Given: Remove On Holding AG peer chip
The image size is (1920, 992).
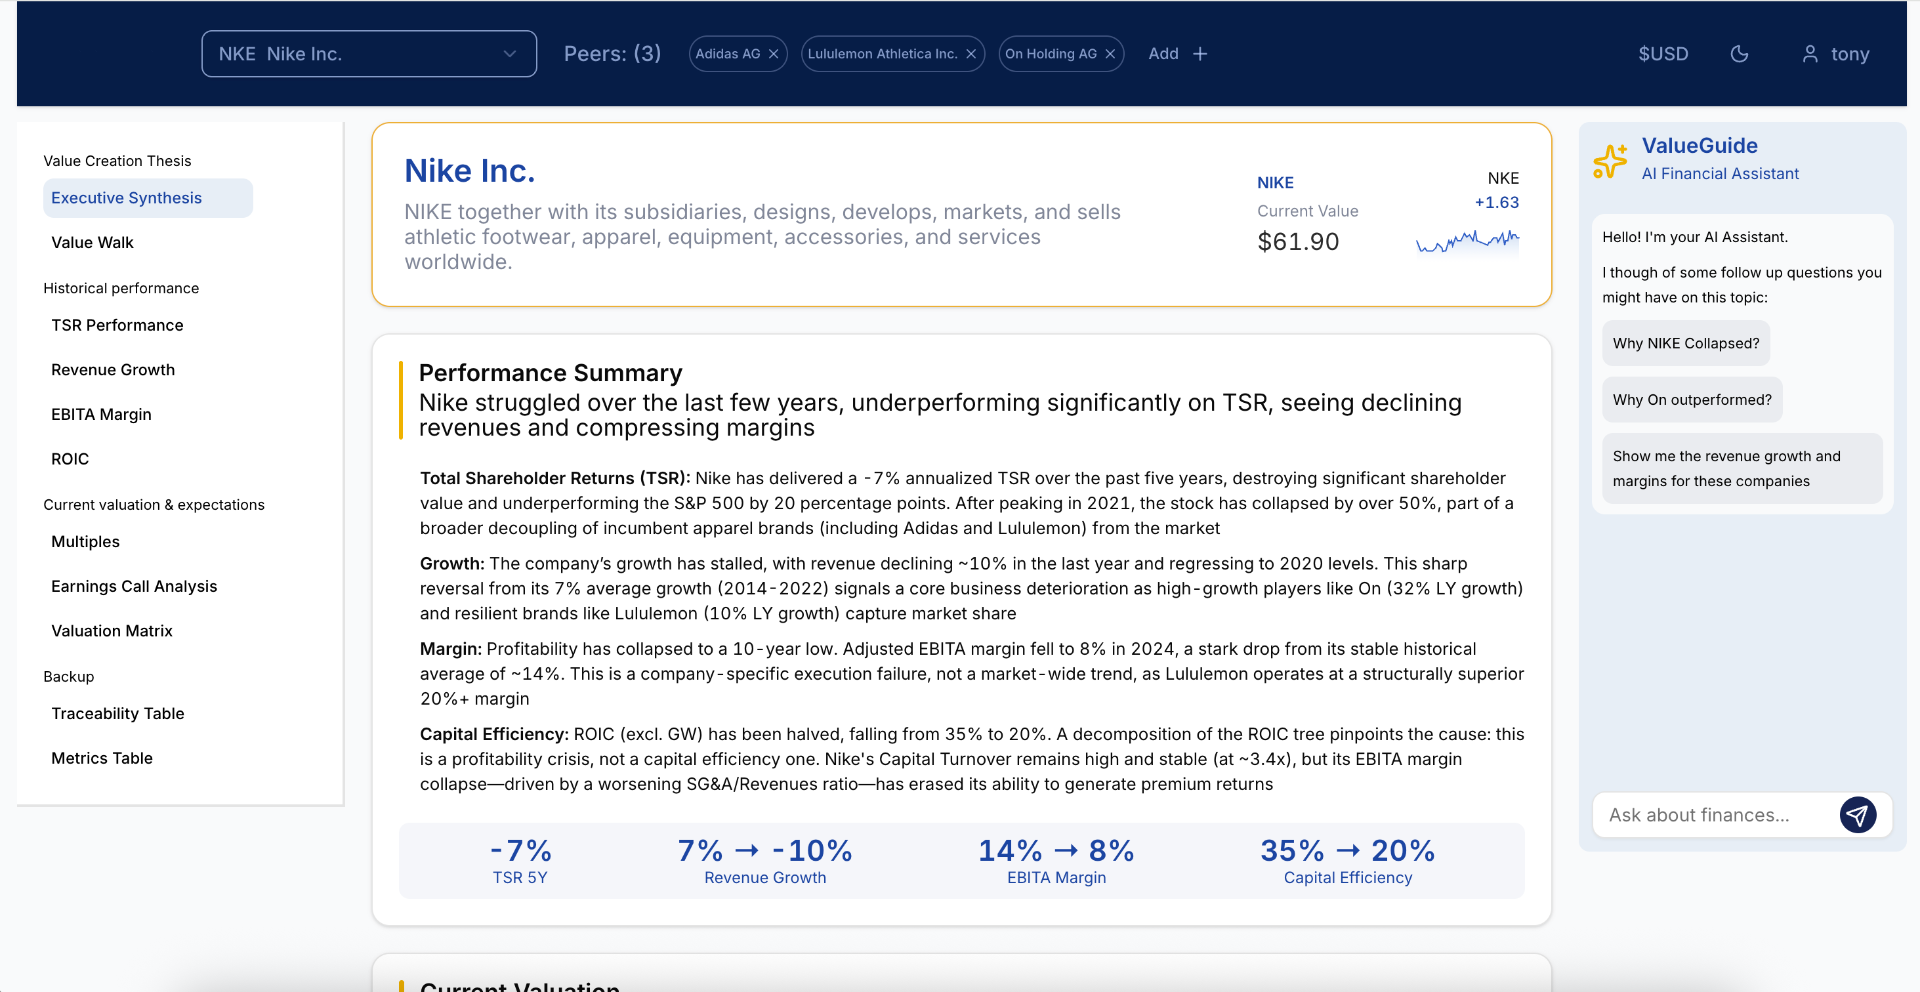Looking at the screenshot, I should [1110, 54].
